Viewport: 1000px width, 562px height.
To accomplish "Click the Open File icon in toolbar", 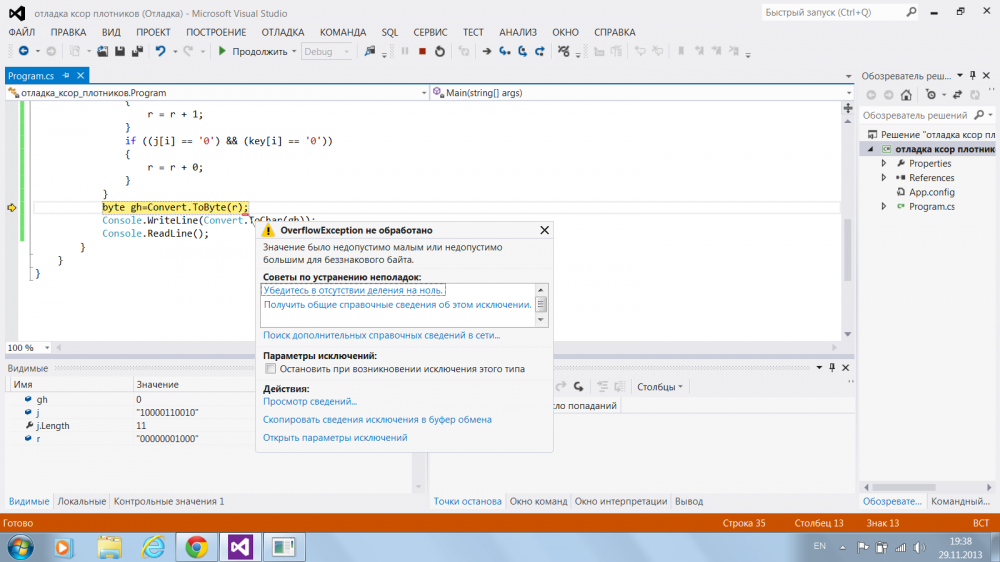I will tap(102, 51).
